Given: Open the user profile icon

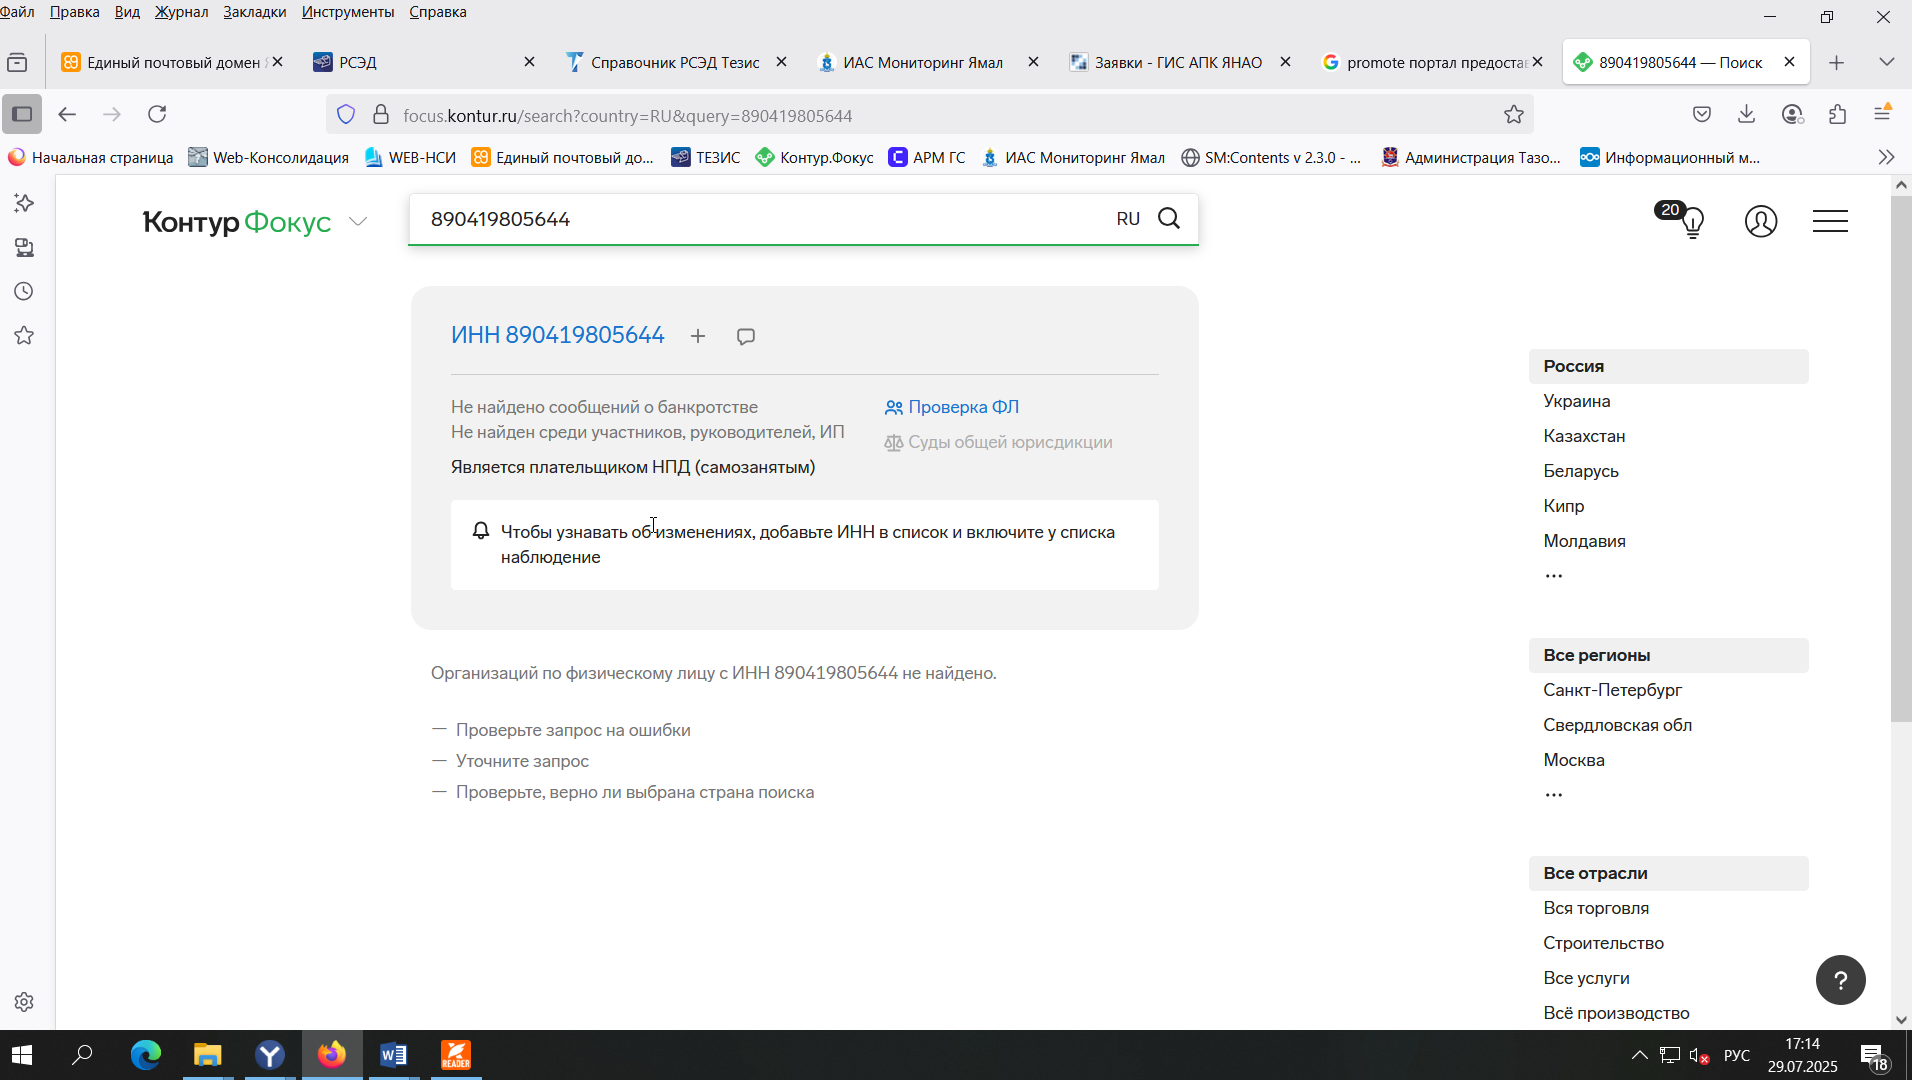Looking at the screenshot, I should click(1761, 221).
